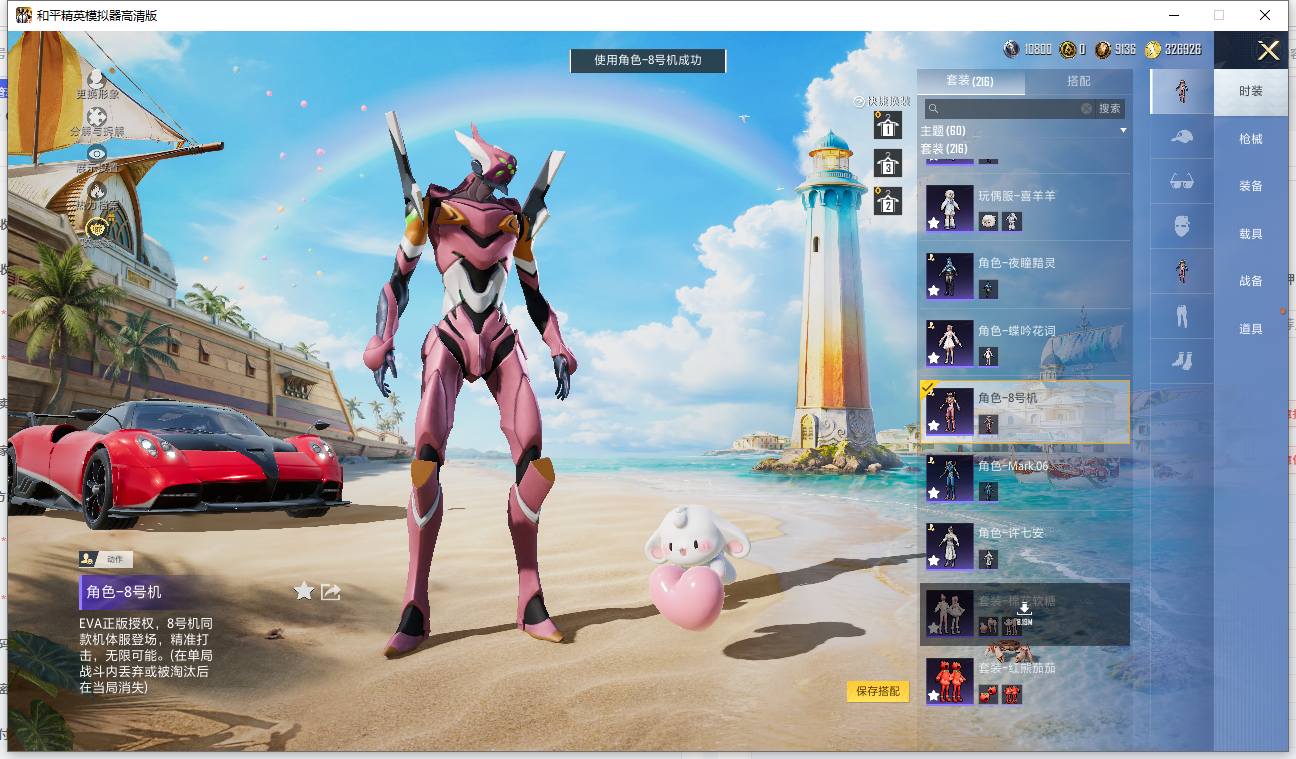Select the fifth body-figure category icon
1296x759 pixels.
tap(1182, 271)
